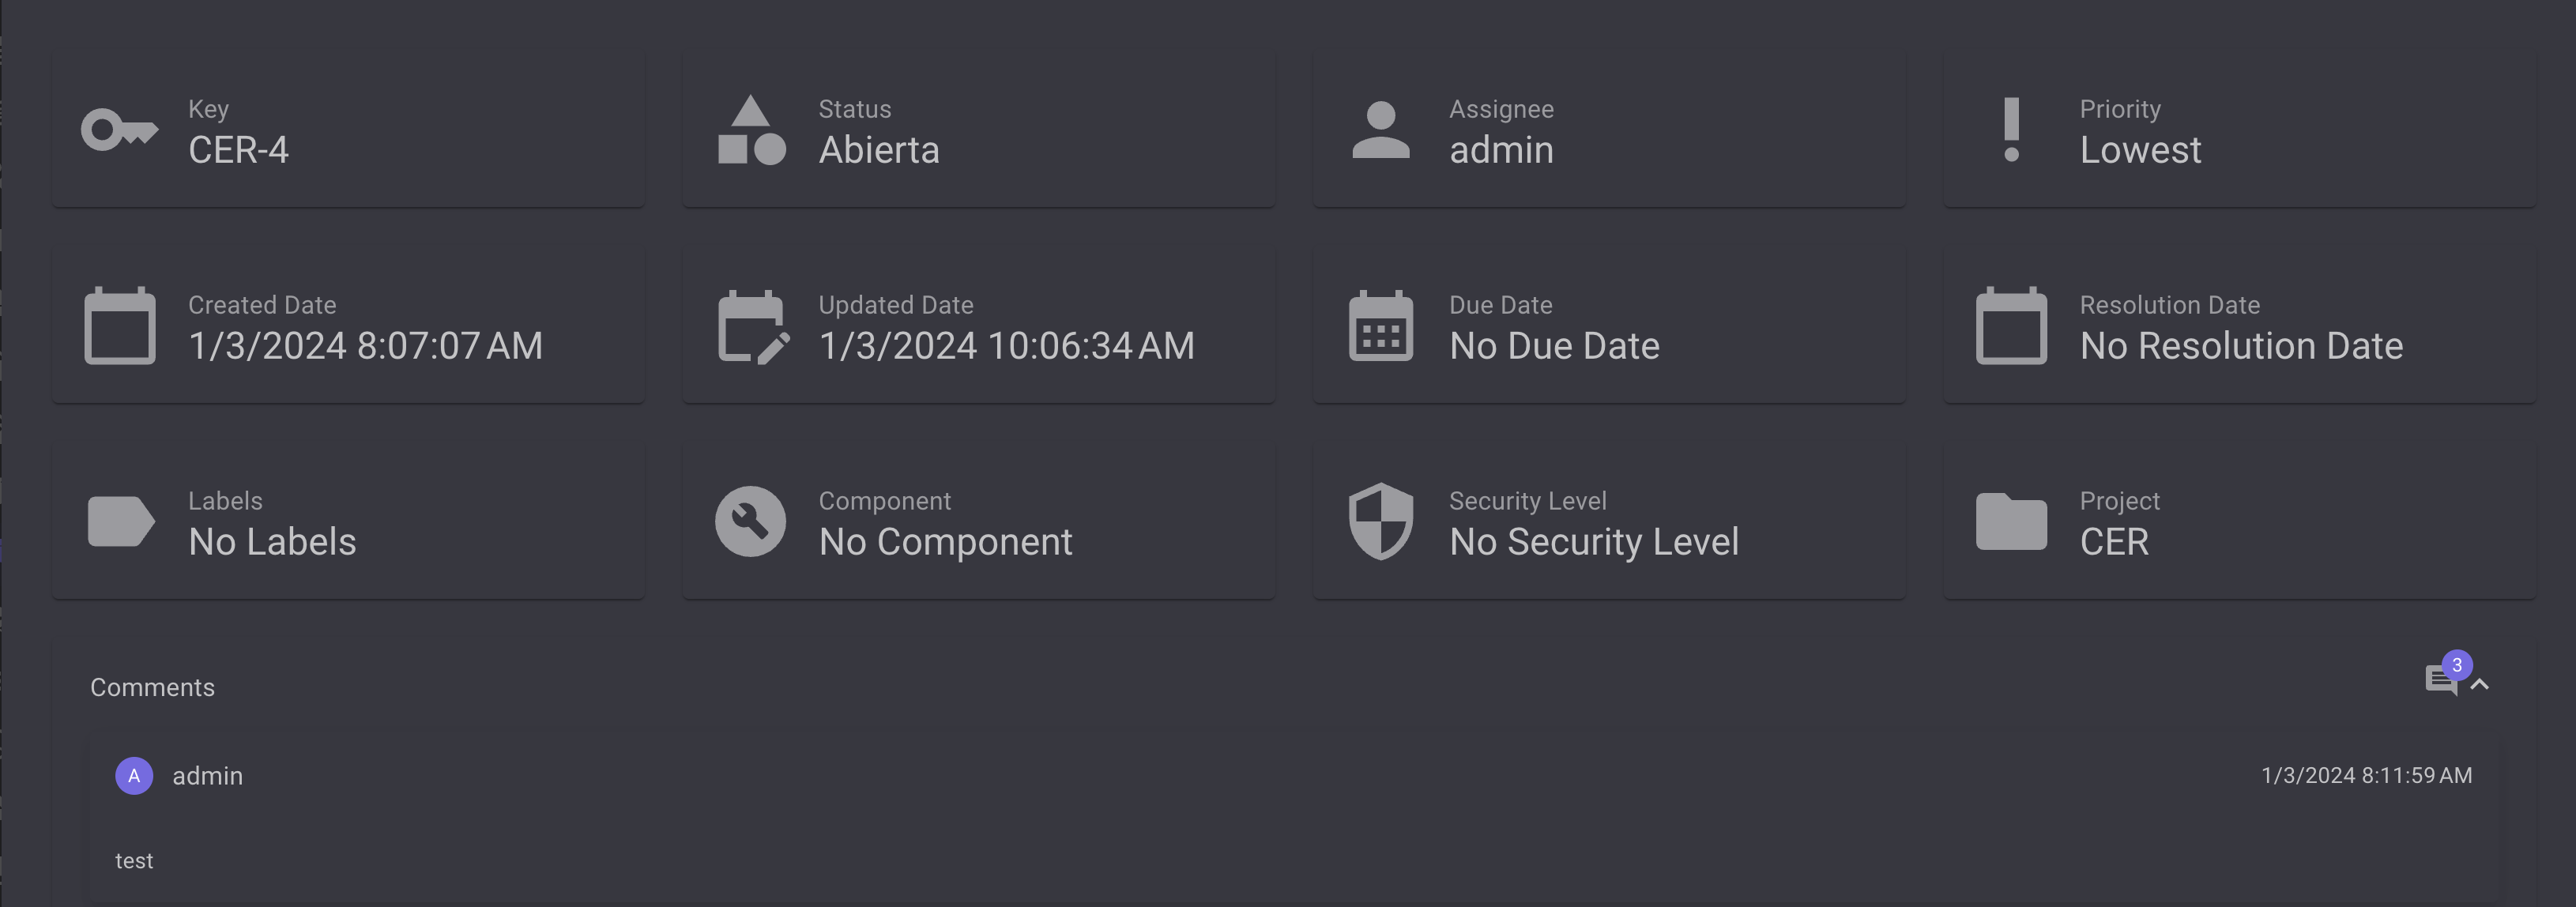The height and width of the screenshot is (907, 2576).
Task: Collapse the Comments section chevron
Action: click(x=2480, y=685)
